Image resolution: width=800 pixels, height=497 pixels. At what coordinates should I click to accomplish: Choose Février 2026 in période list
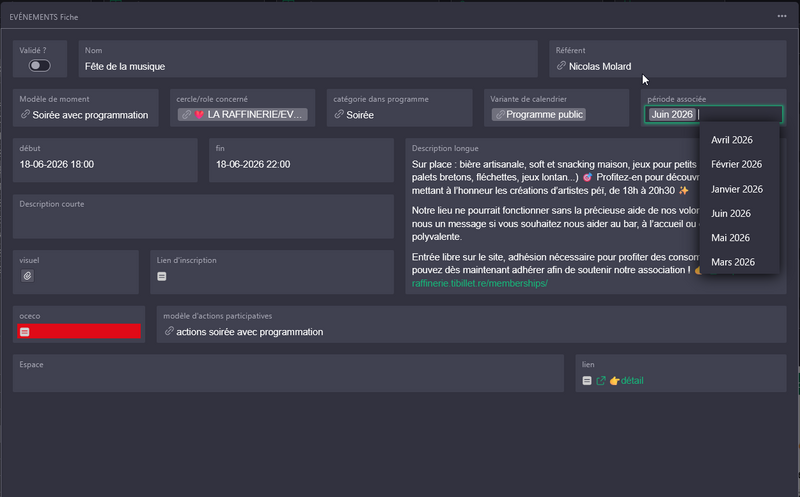(x=736, y=164)
